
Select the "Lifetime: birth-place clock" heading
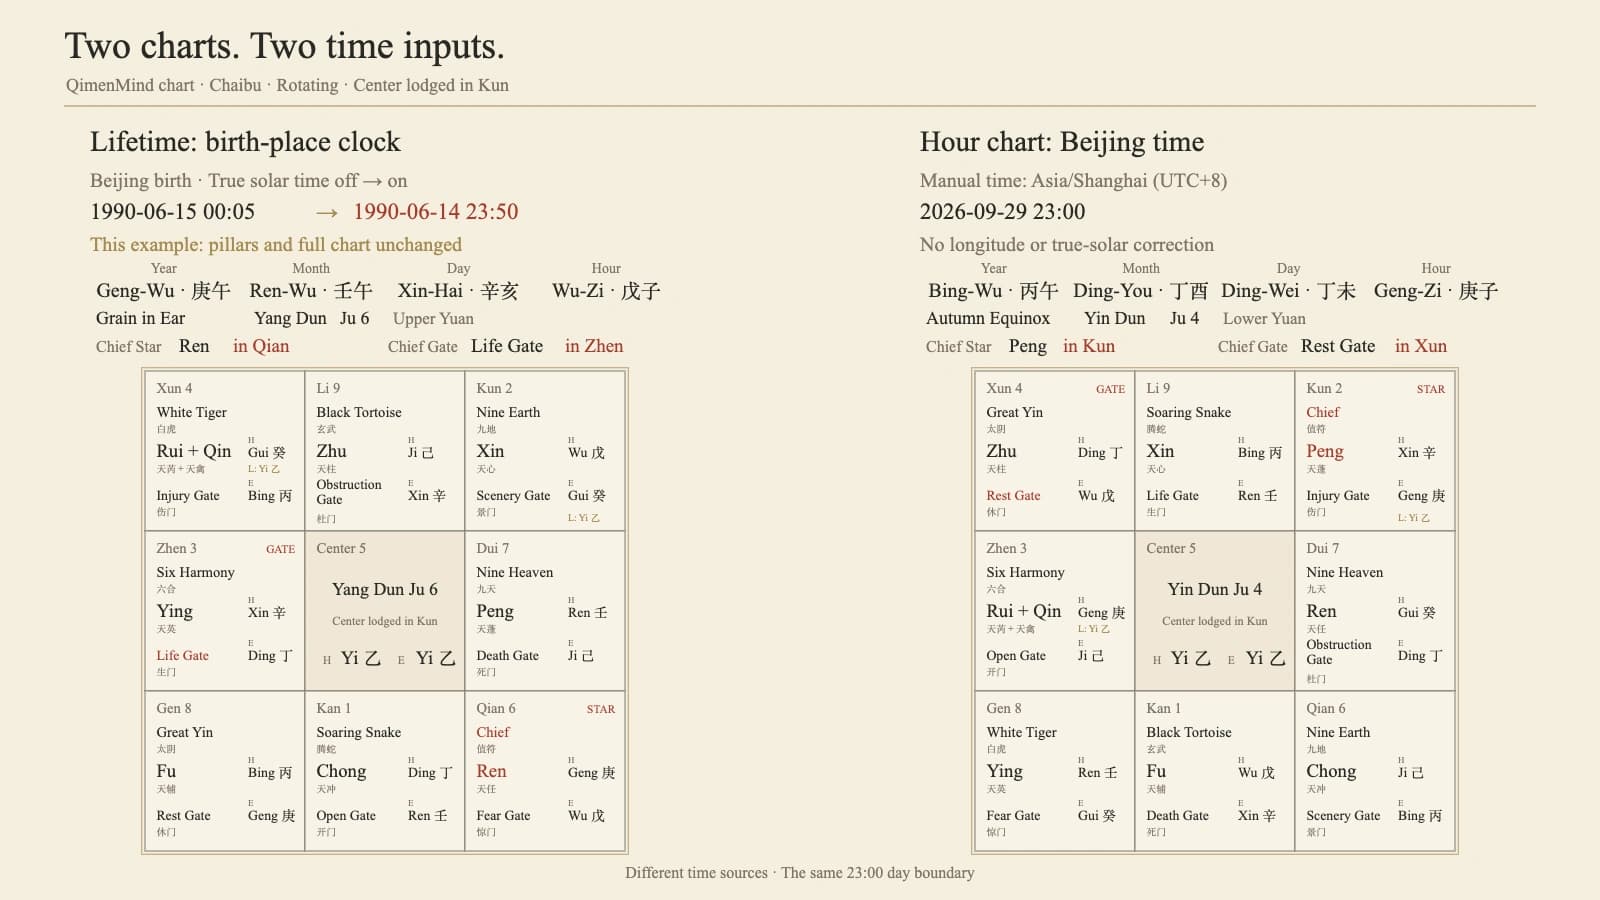click(x=245, y=142)
